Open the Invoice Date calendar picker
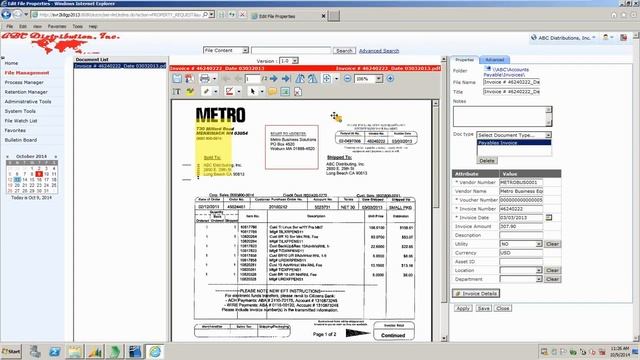This screenshot has height=360, width=640. point(549,218)
